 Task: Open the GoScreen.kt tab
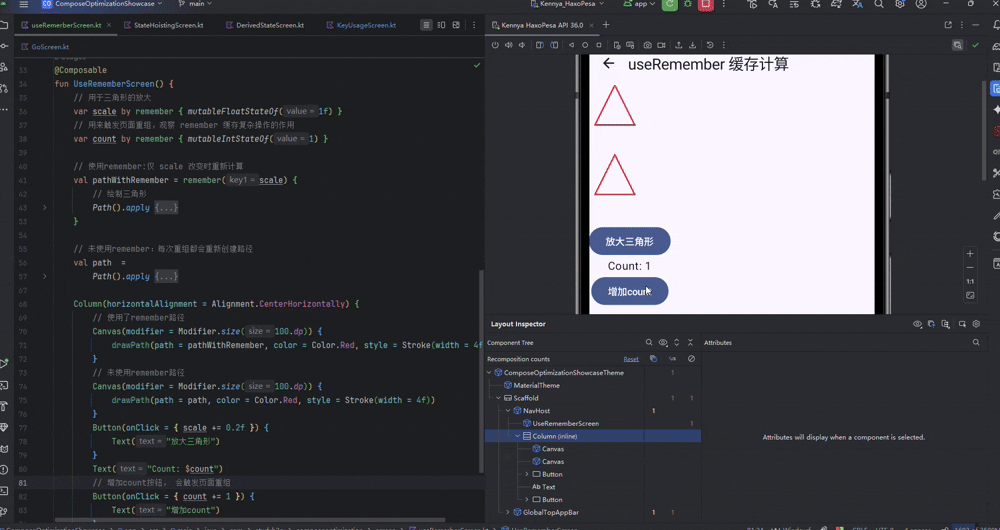pyautogui.click(x=45, y=47)
